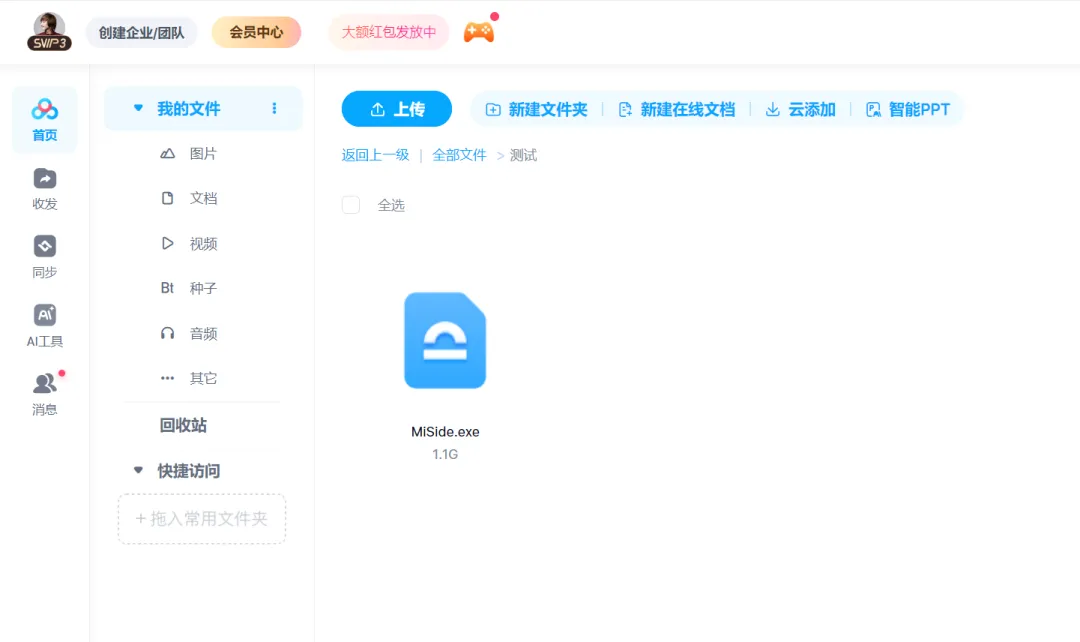This screenshot has width=1080, height=642.
Task: Click the 智能PPT icon
Action: [873, 110]
